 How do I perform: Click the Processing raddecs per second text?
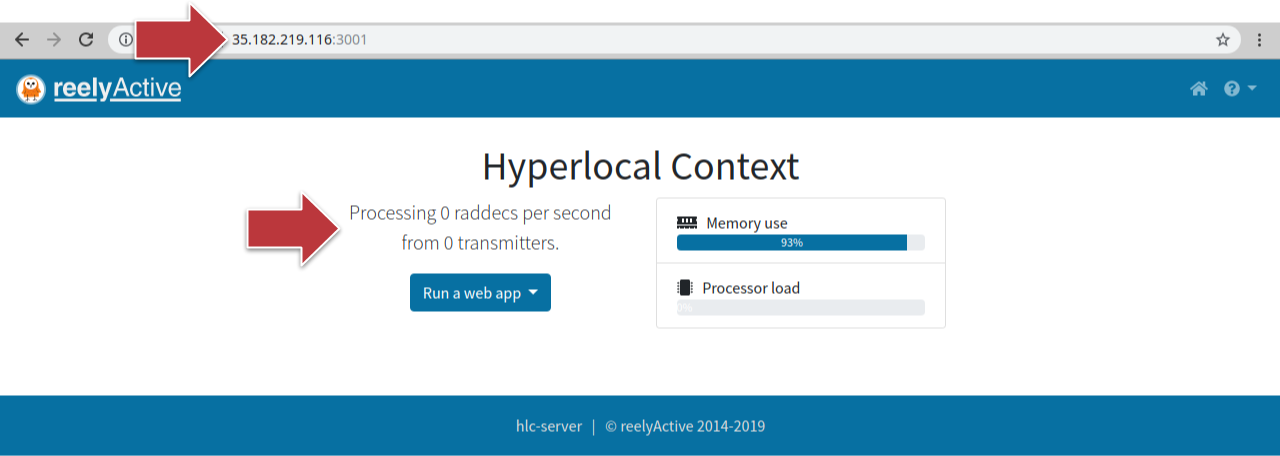click(x=480, y=213)
